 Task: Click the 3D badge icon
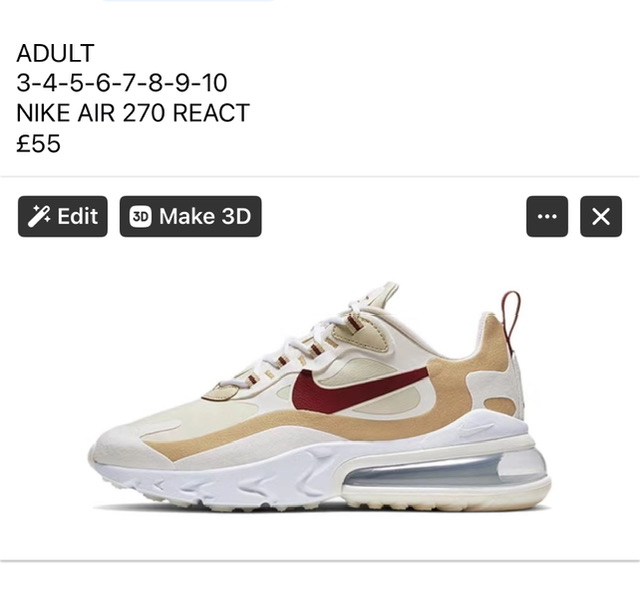point(141,216)
